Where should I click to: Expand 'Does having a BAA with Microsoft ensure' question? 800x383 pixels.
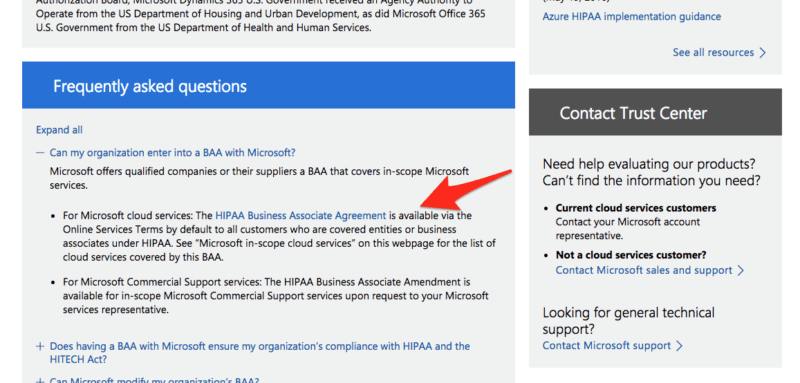click(260, 353)
